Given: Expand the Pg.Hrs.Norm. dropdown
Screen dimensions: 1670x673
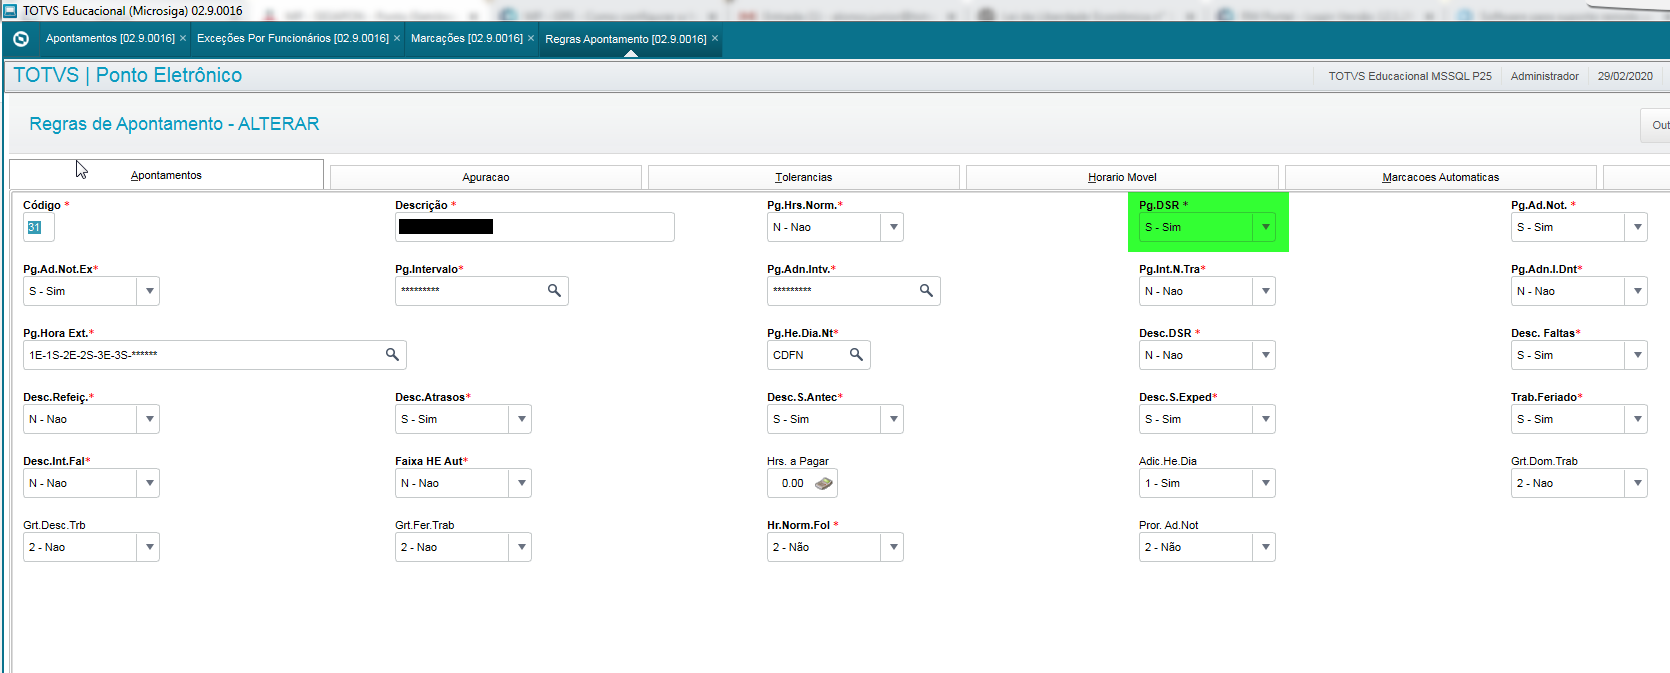Looking at the screenshot, I should [x=893, y=227].
